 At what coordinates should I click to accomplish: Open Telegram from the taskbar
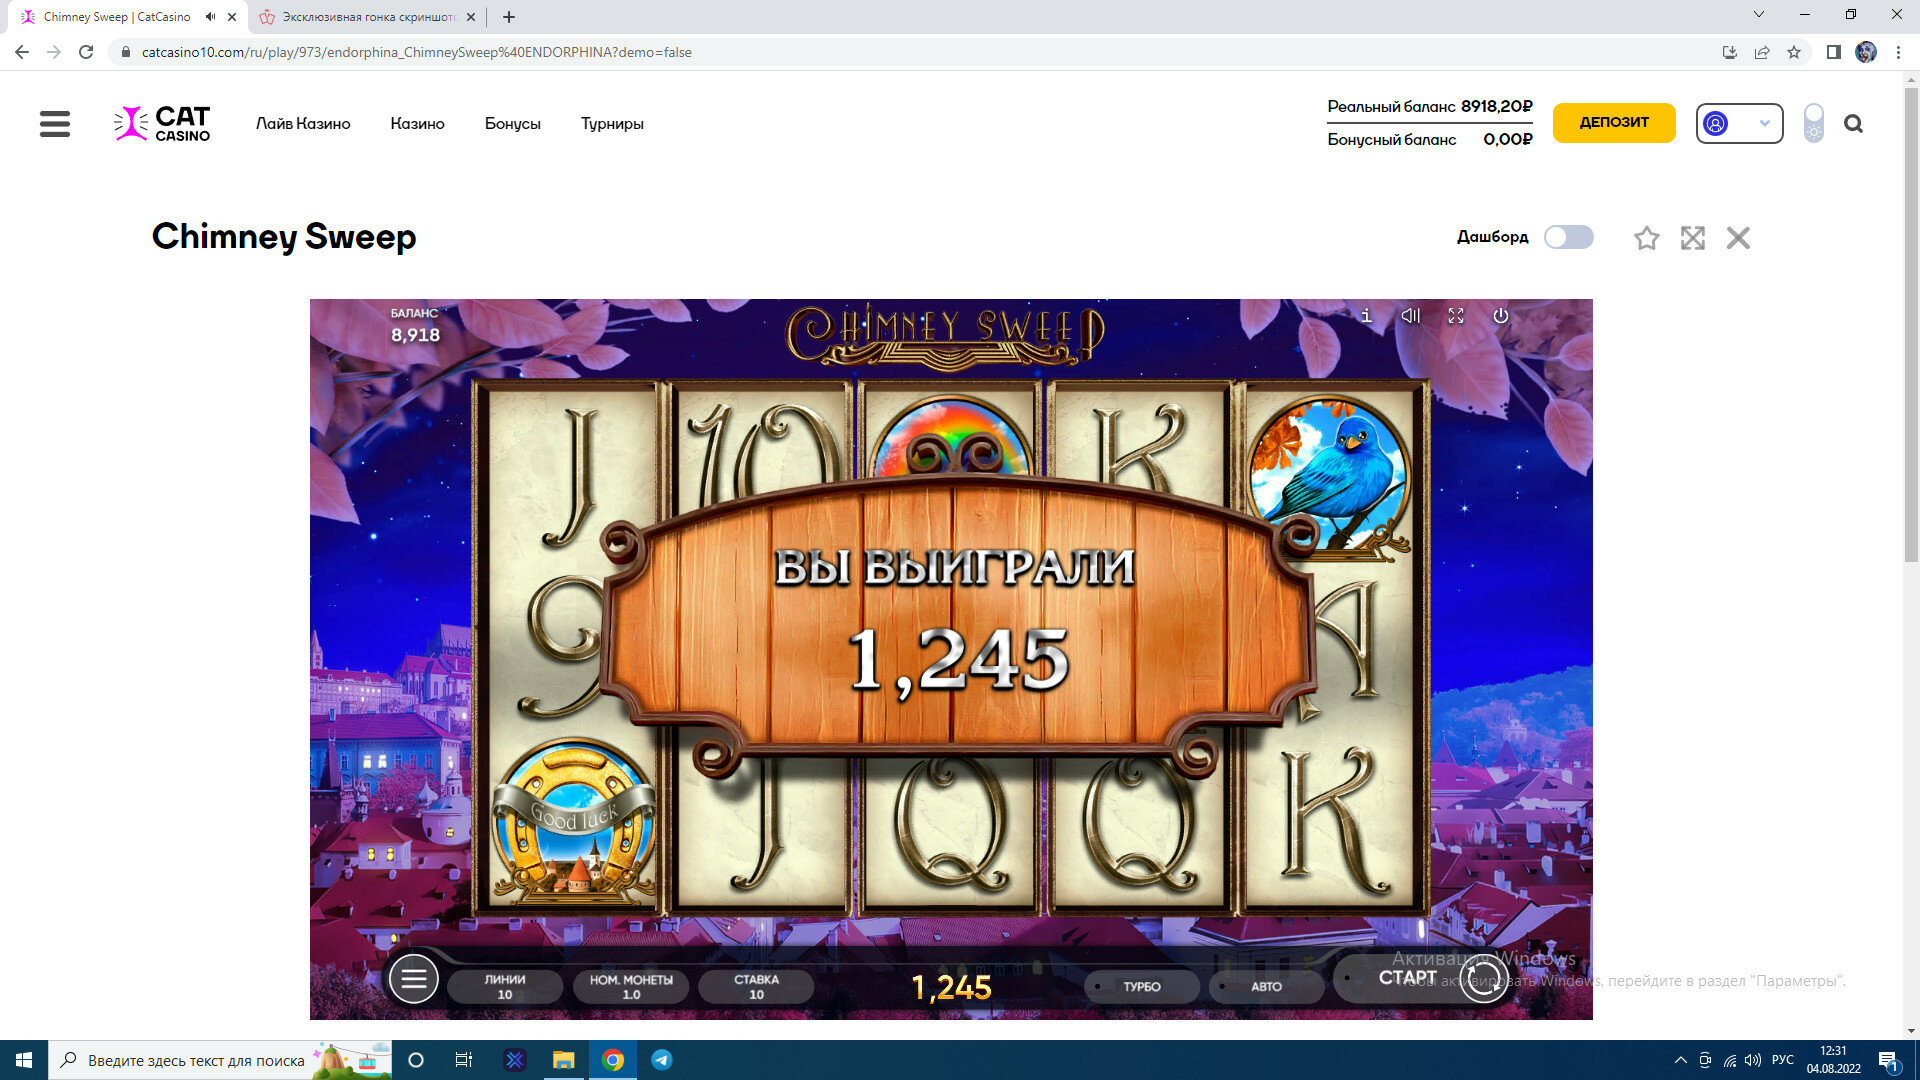(662, 1060)
